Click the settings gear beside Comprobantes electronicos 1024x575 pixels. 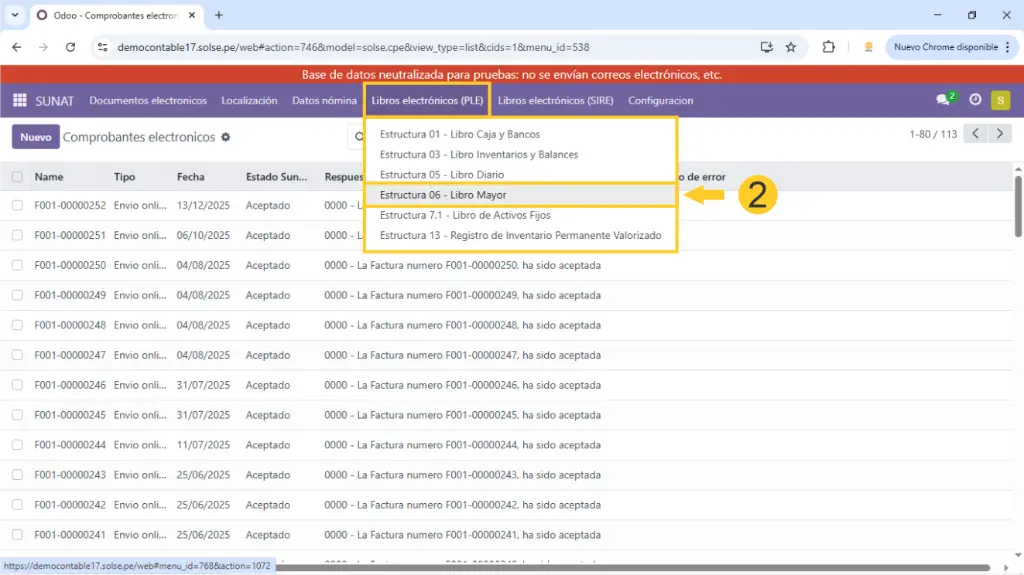[x=226, y=137]
